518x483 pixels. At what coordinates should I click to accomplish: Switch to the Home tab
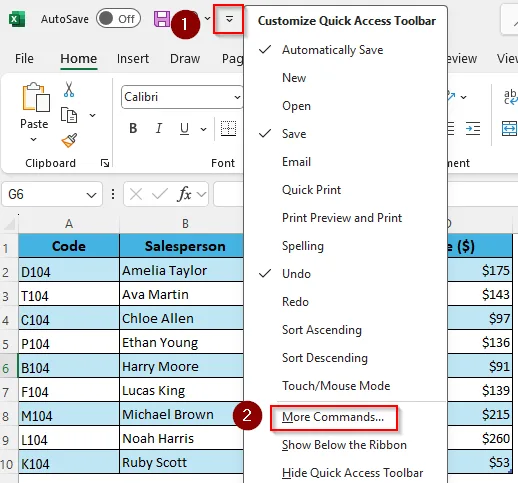(79, 59)
